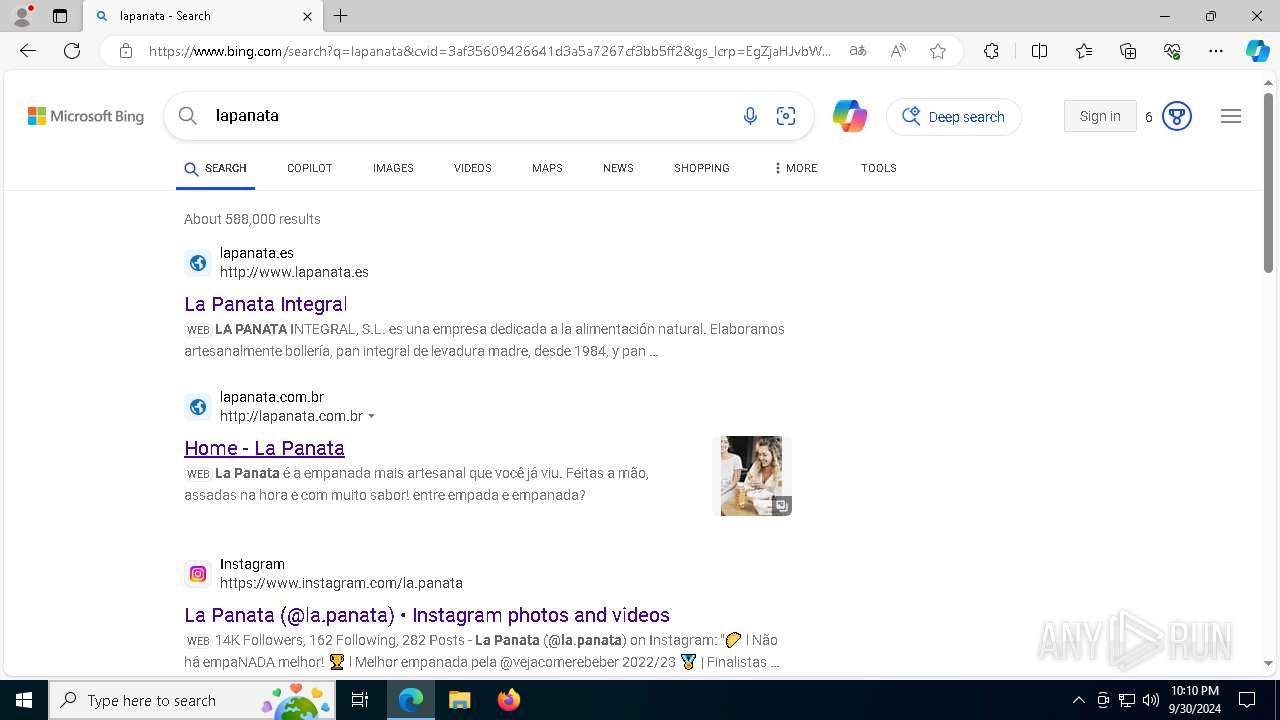1280x720 pixels.
Task: Open File Explorer from taskbar
Action: pyautogui.click(x=459, y=700)
